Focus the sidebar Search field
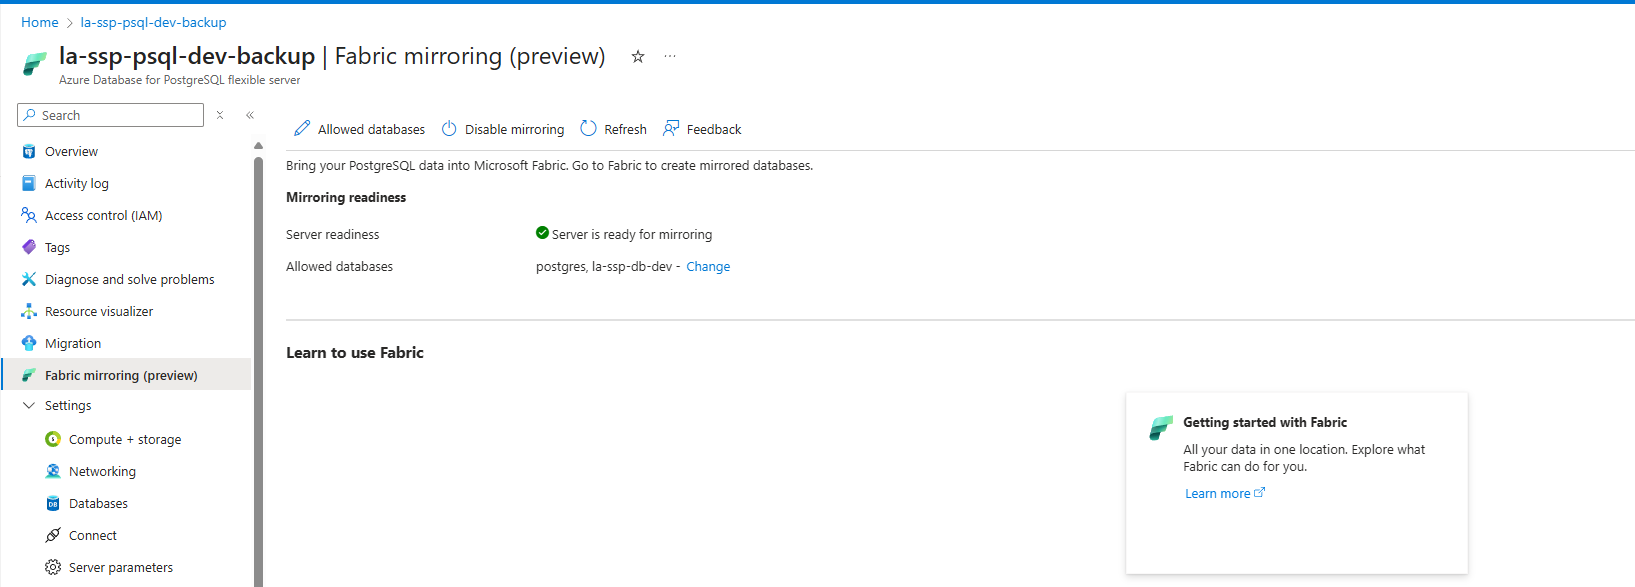The width and height of the screenshot is (1635, 587). click(x=110, y=116)
